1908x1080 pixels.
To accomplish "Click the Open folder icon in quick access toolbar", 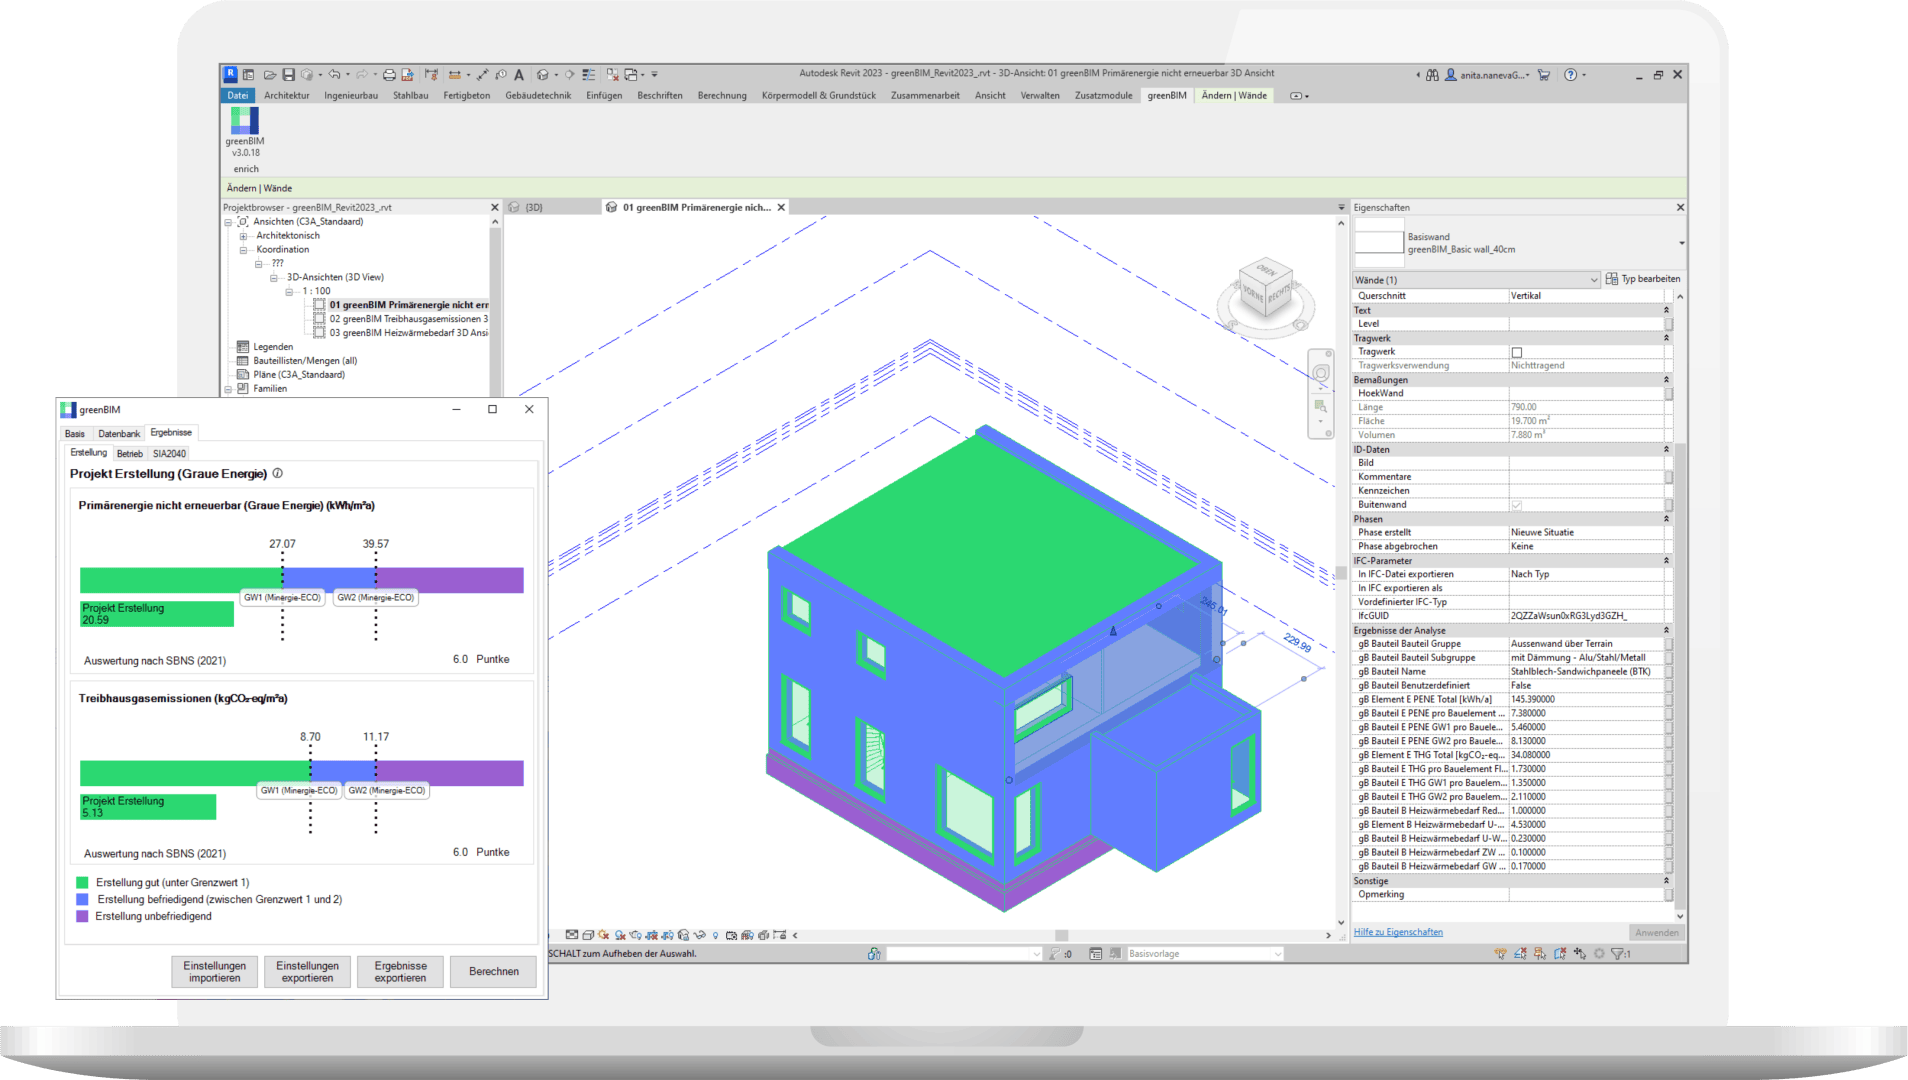I will coord(270,75).
